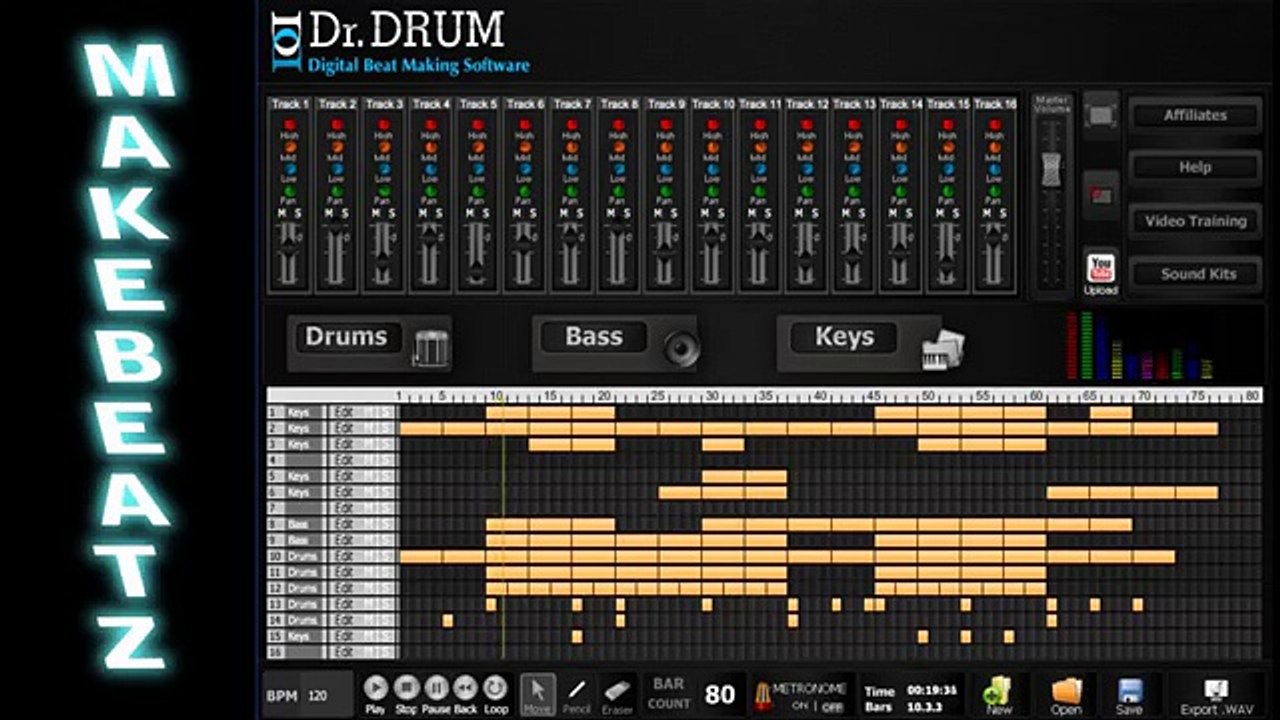Click Edit on empty row 16

point(344,652)
